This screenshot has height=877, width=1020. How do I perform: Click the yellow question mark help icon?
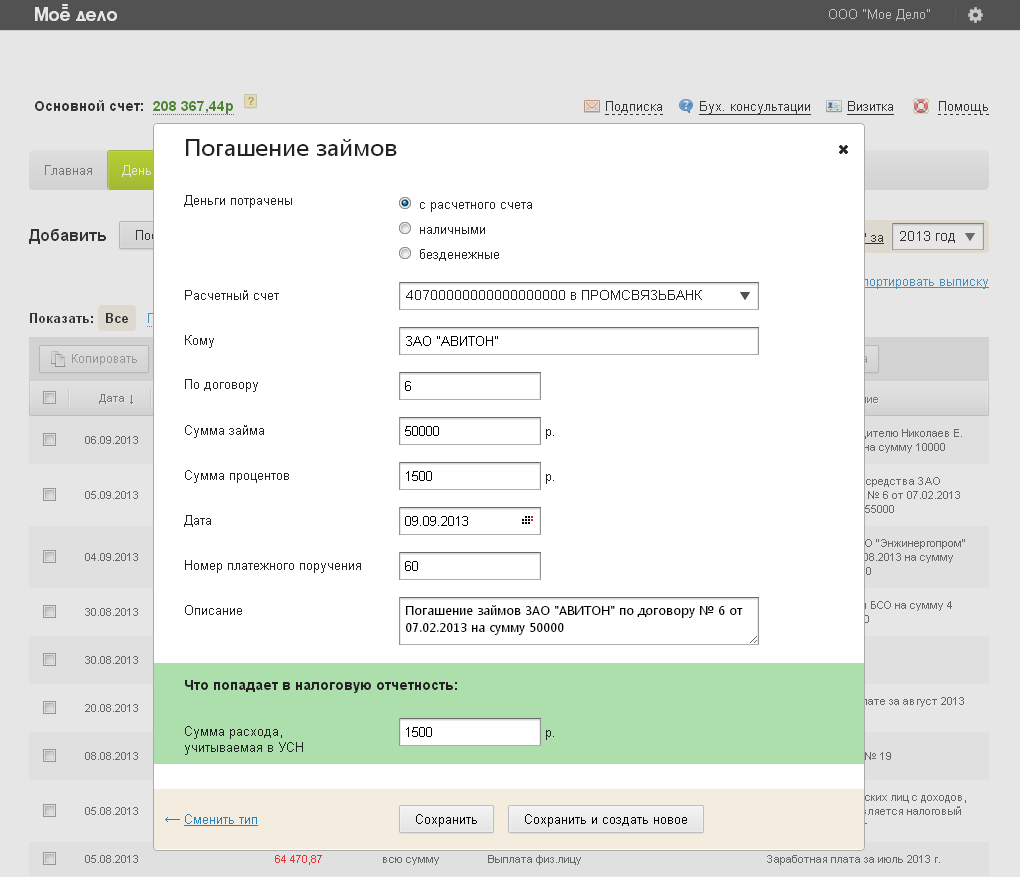[x=251, y=101]
